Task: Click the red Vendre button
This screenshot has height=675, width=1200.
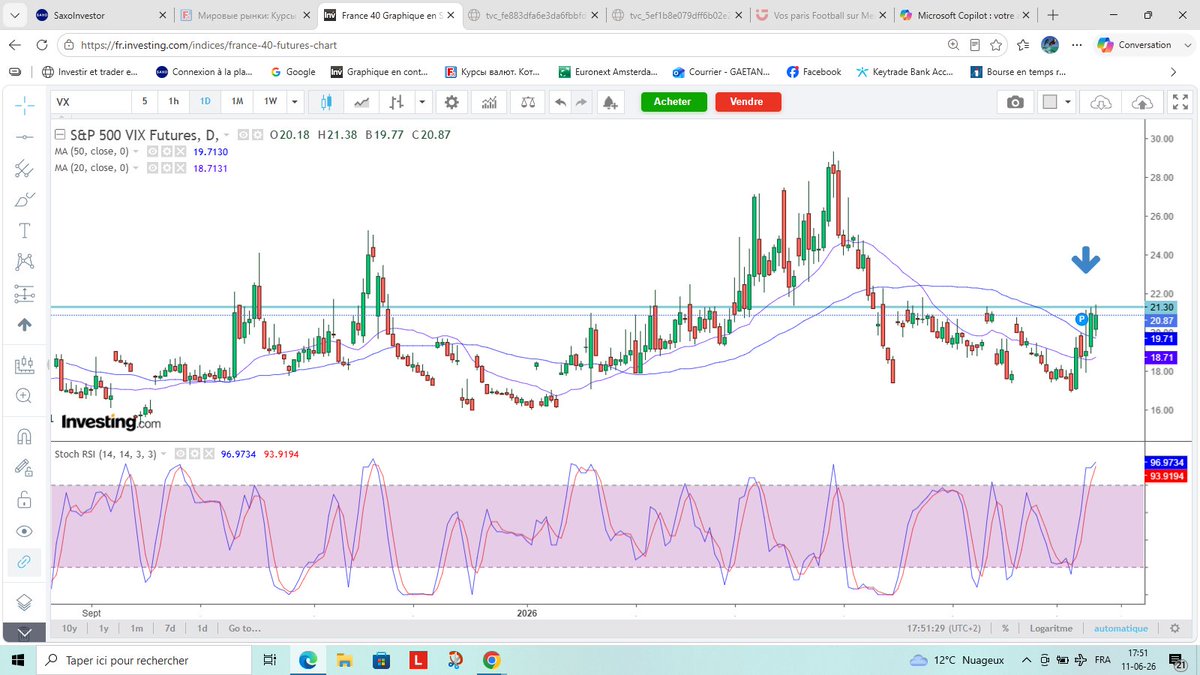Action: pyautogui.click(x=747, y=102)
